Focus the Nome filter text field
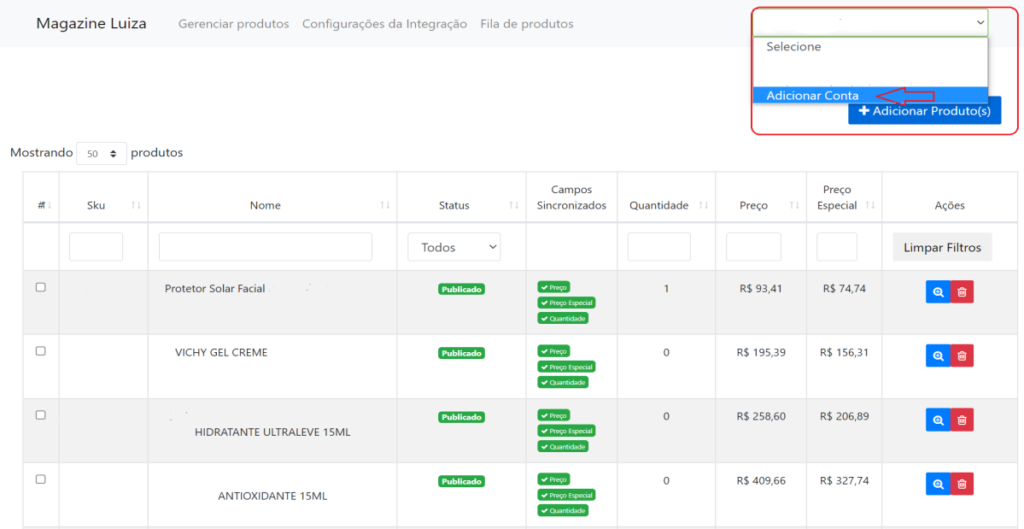This screenshot has width=1024, height=529. (x=265, y=247)
